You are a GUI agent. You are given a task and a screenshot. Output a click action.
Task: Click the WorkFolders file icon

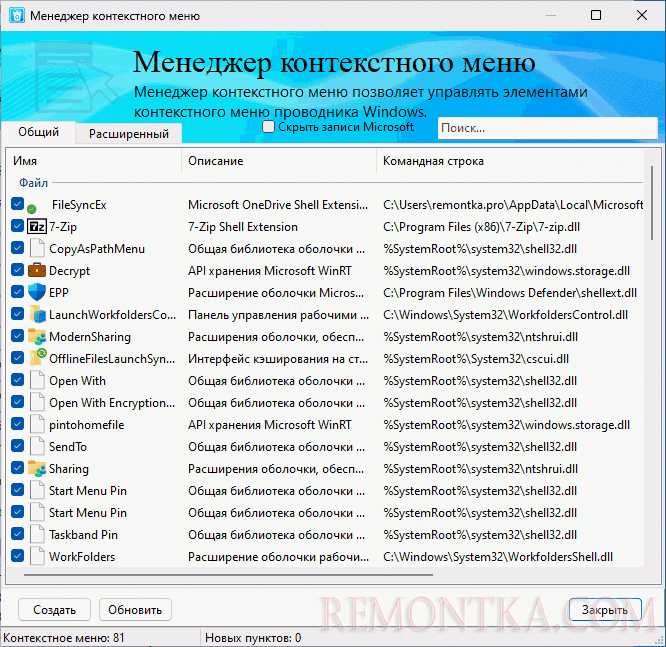(x=37, y=557)
